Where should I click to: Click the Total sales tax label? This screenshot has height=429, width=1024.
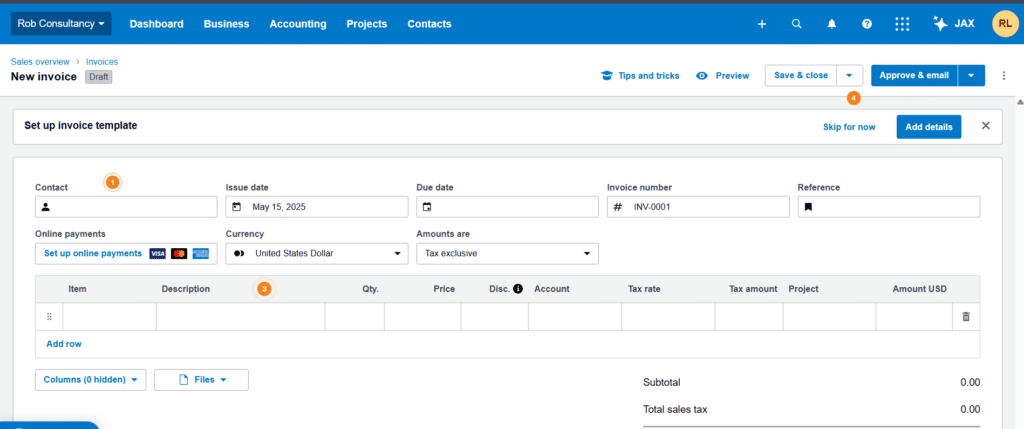click(675, 409)
